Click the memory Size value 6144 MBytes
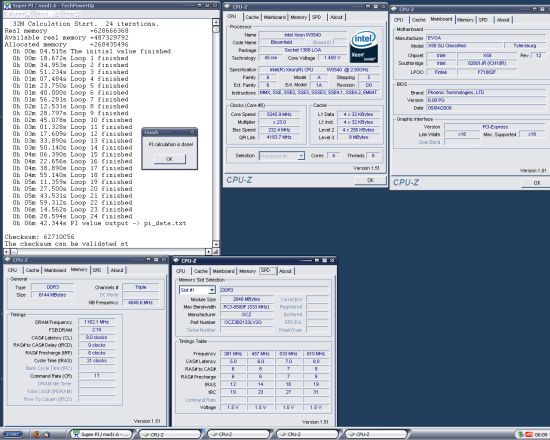Screen dimensions: 550x440 pos(52,295)
